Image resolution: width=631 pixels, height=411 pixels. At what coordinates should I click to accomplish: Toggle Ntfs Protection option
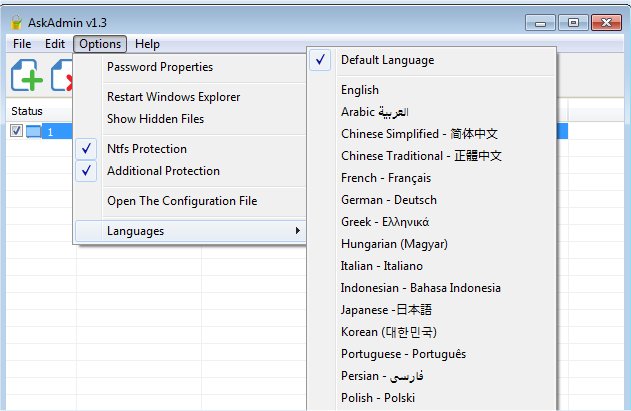(145, 149)
